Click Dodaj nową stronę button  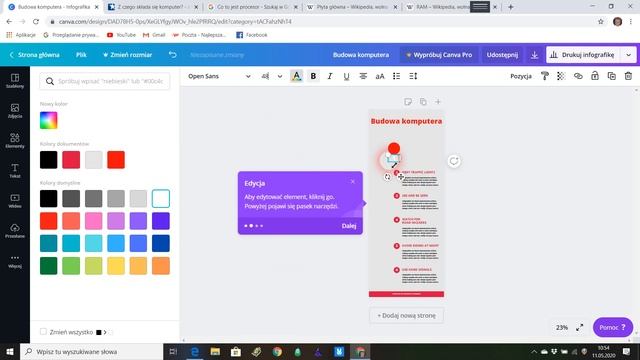[x=406, y=316]
